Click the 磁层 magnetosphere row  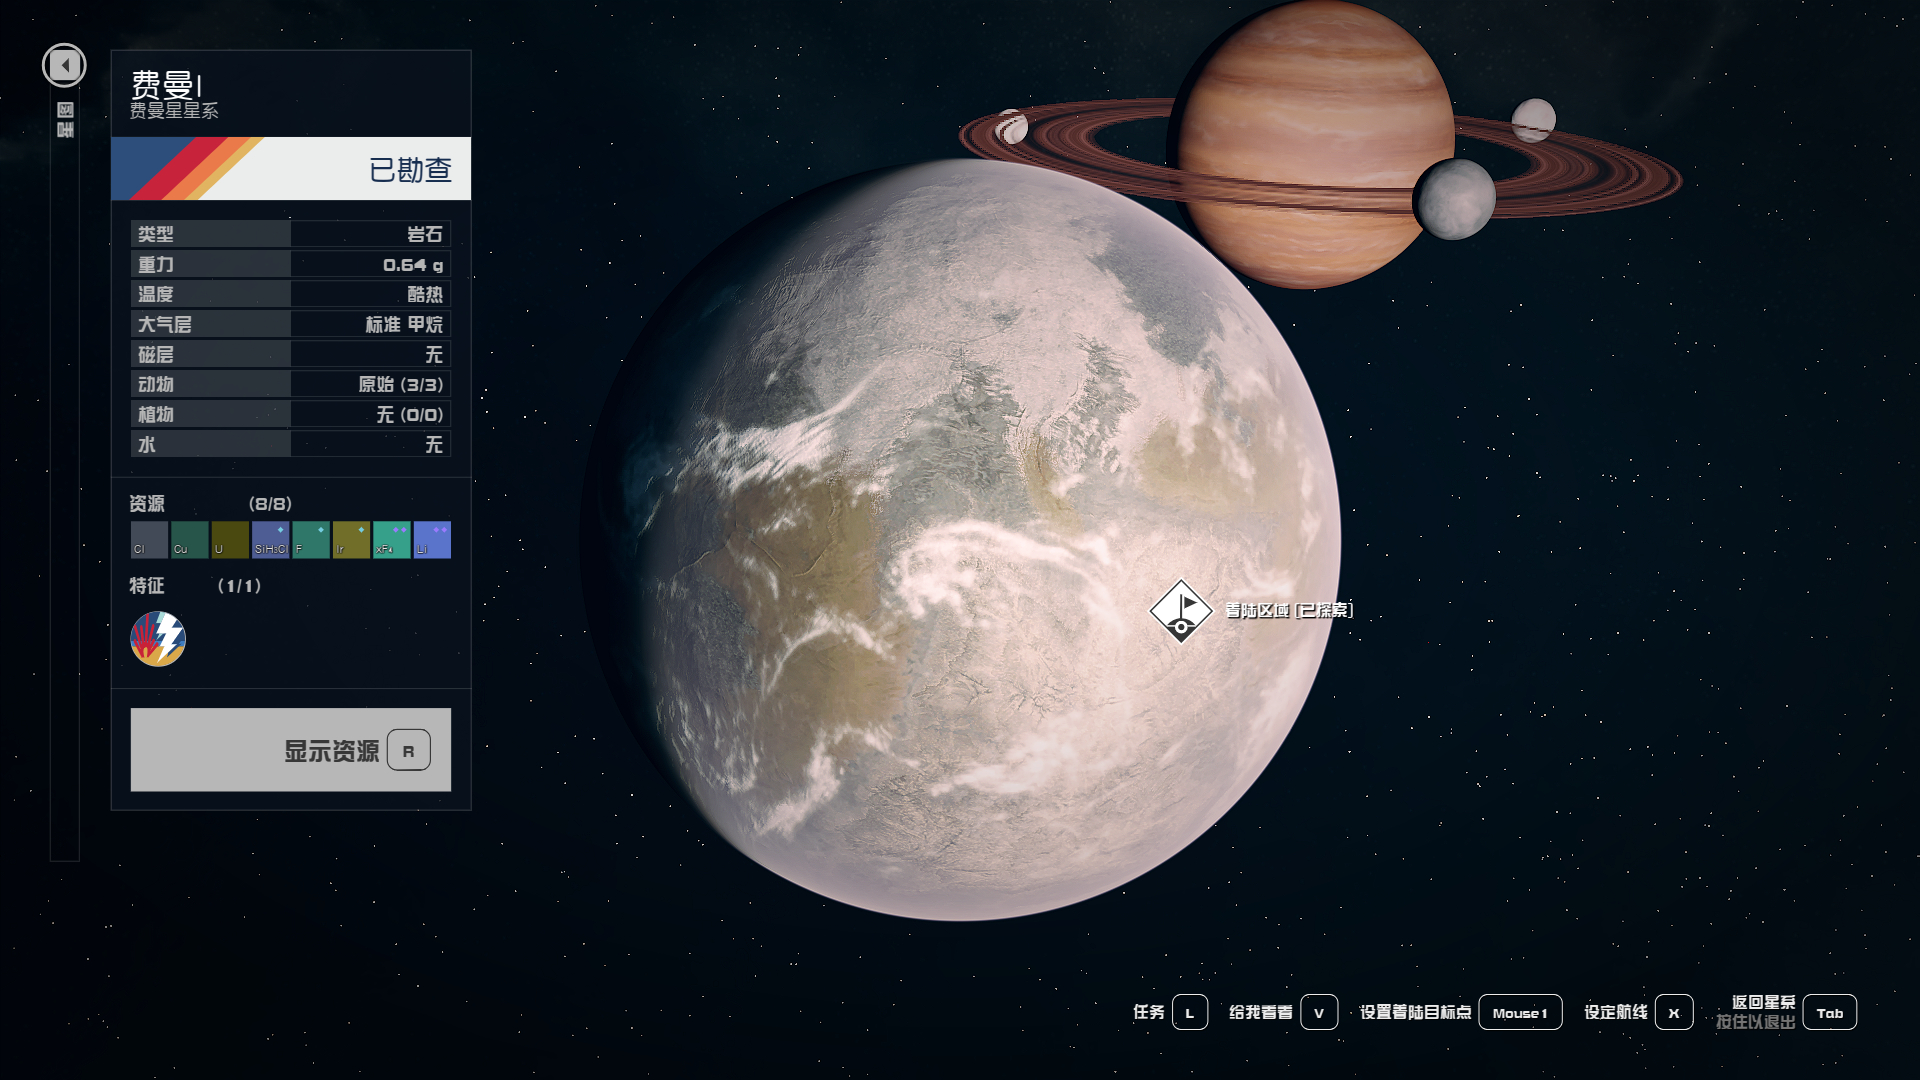pyautogui.click(x=291, y=354)
